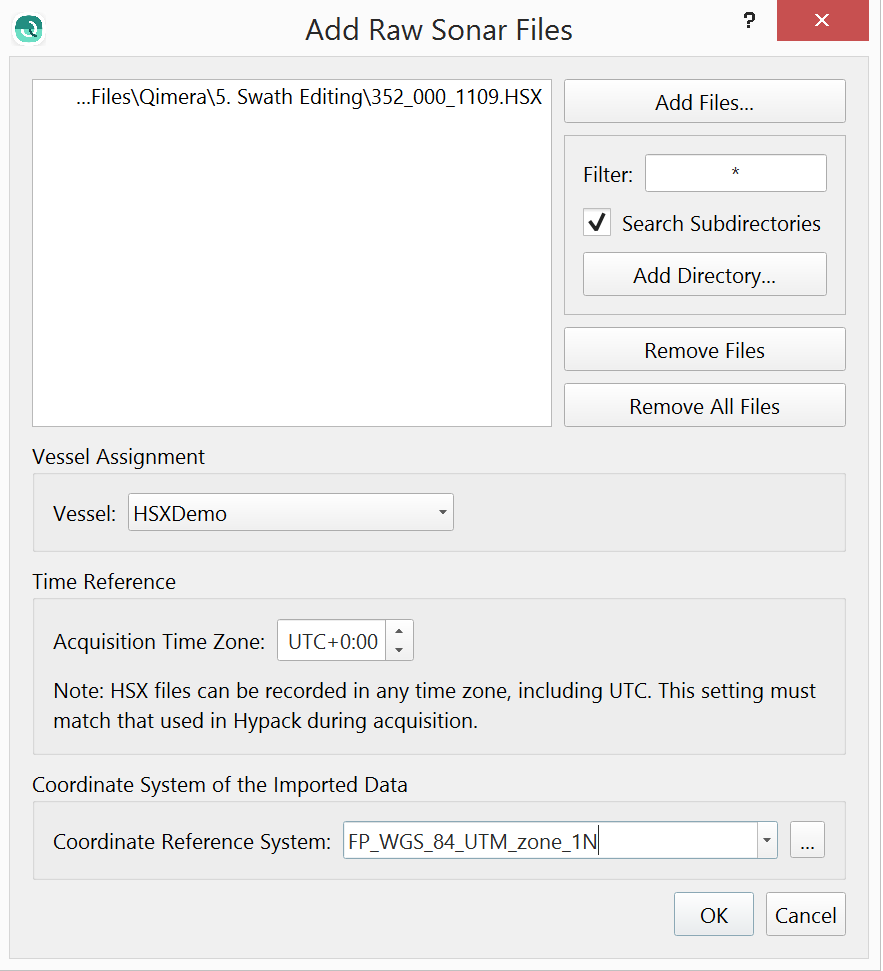Image resolution: width=883 pixels, height=971 pixels.
Task: Click the Coordinate Reference System text field
Action: click(548, 841)
